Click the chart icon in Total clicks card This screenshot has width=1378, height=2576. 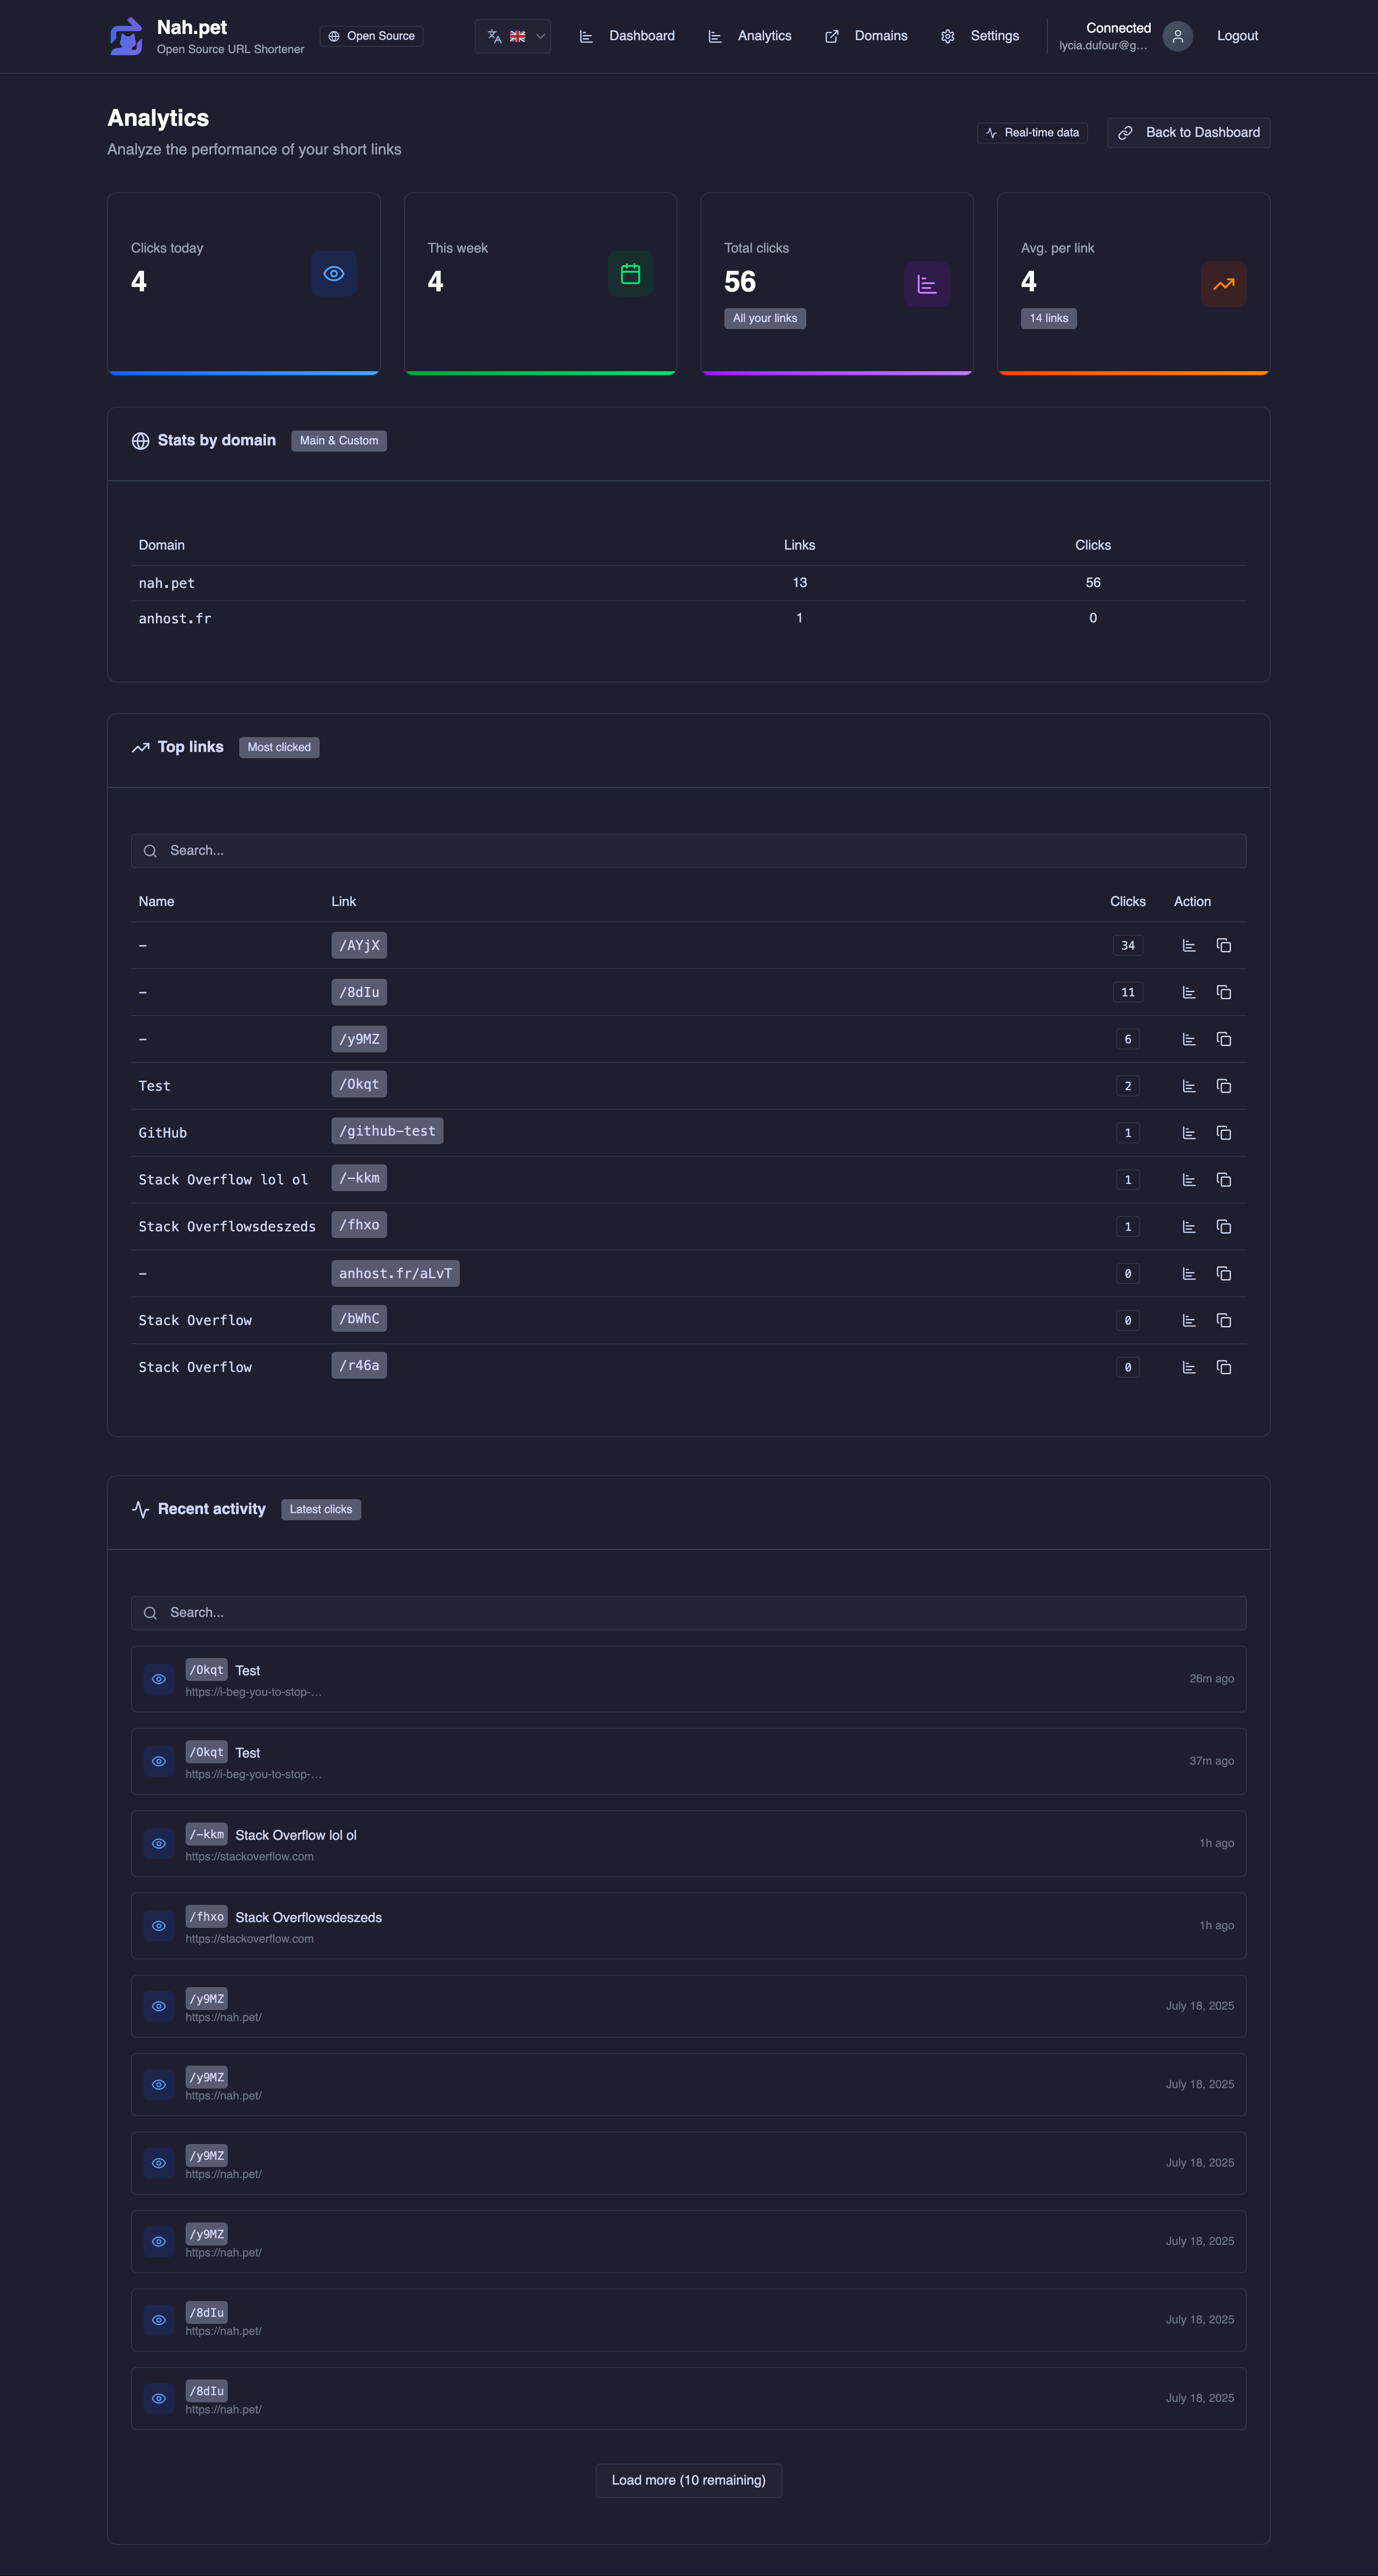click(x=927, y=284)
